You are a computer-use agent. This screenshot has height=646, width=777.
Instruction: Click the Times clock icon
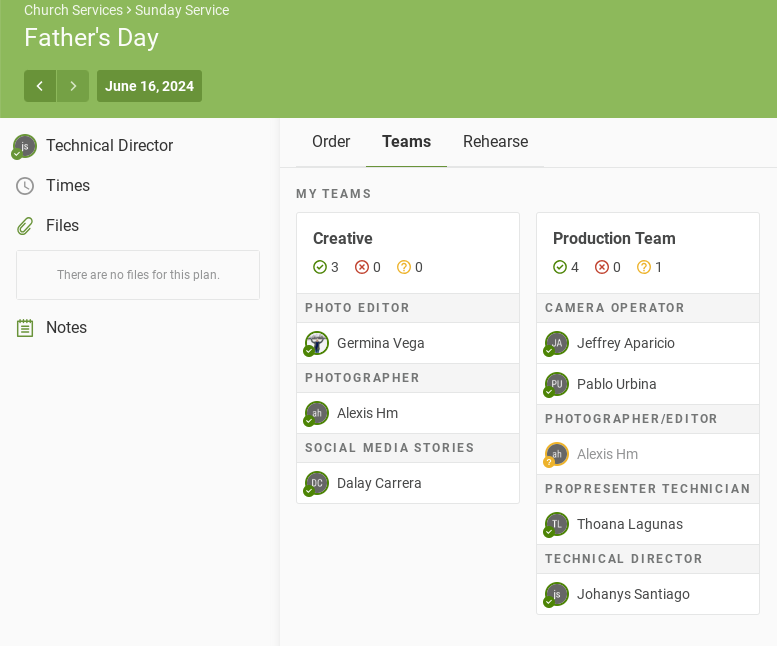25,186
